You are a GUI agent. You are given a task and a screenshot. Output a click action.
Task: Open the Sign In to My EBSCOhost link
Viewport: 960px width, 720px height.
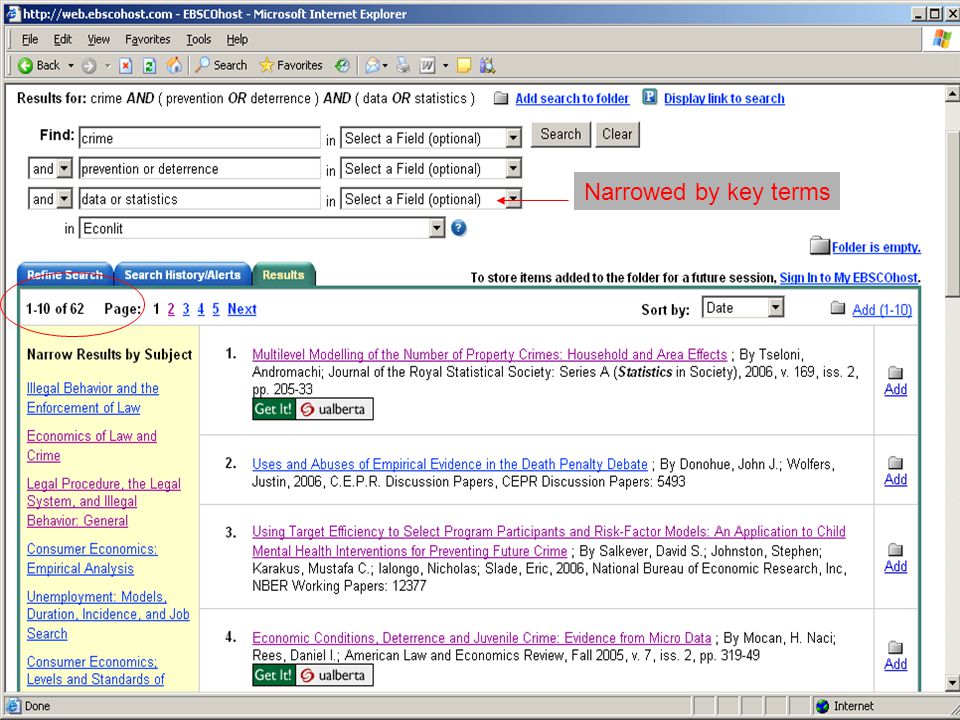tap(849, 277)
